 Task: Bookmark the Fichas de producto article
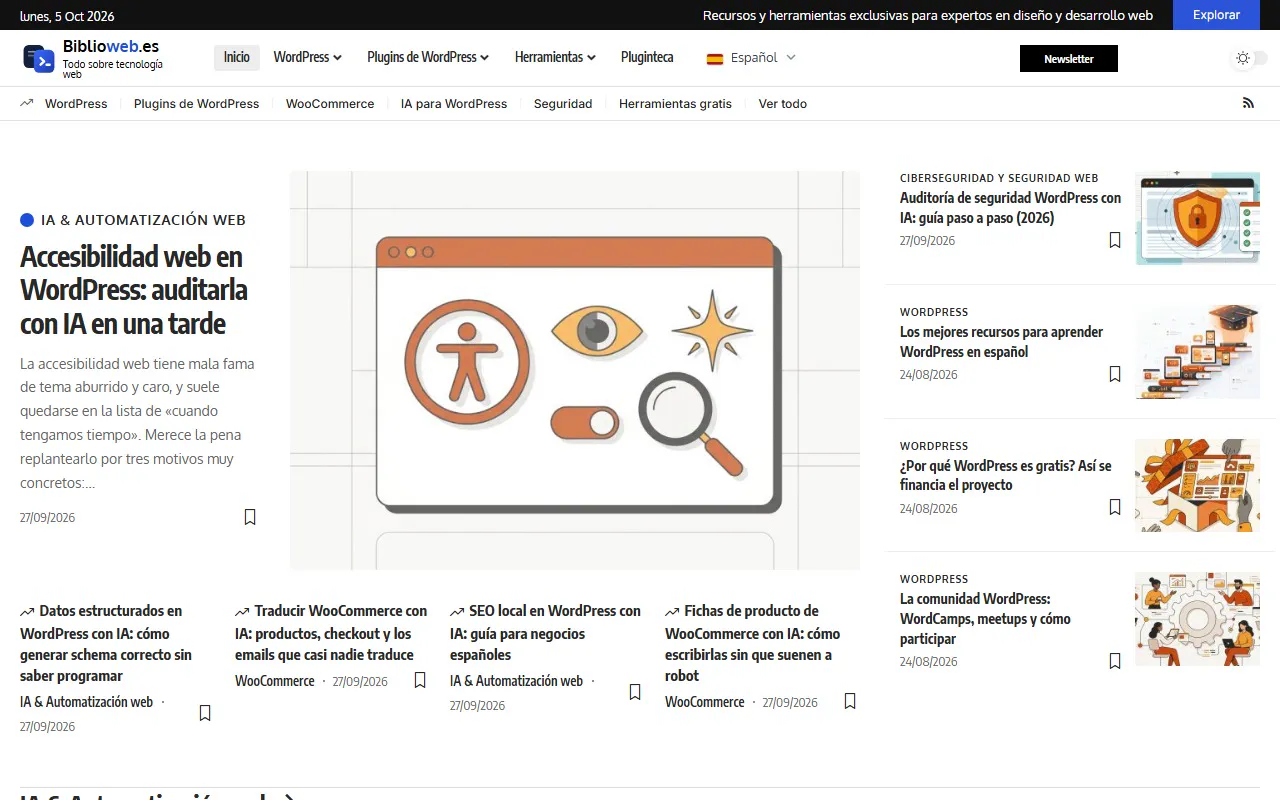pos(850,701)
